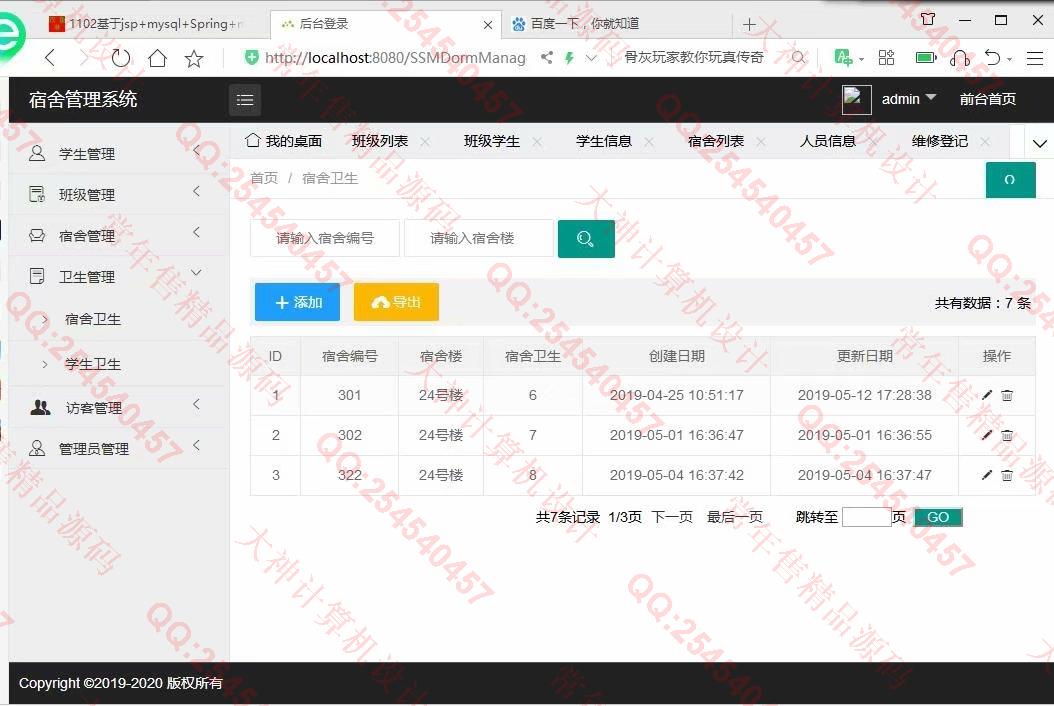Open a new browser tab with the plus icon
The width and height of the screenshot is (1054, 706).
coord(749,24)
